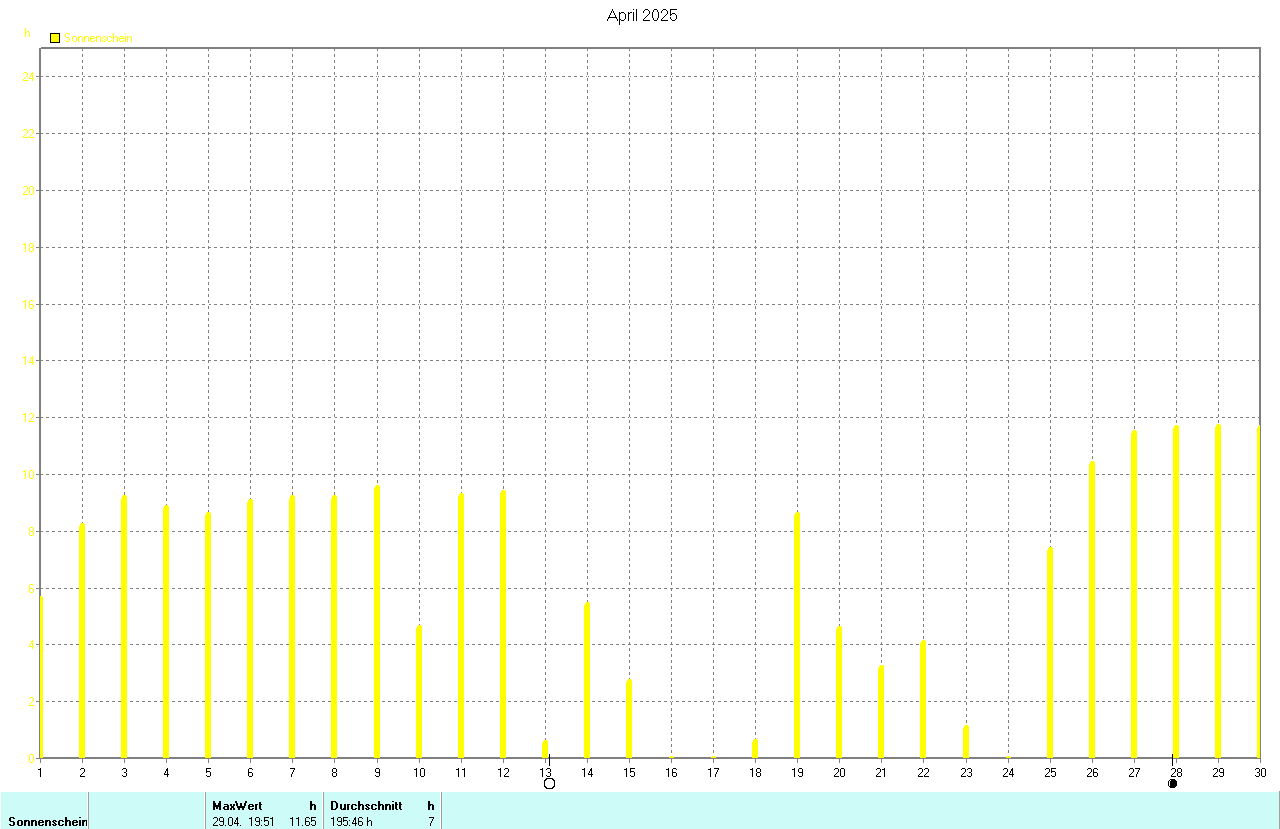1280x829 pixels.
Task: Click the sunshine bar for day 21
Action: point(881,712)
